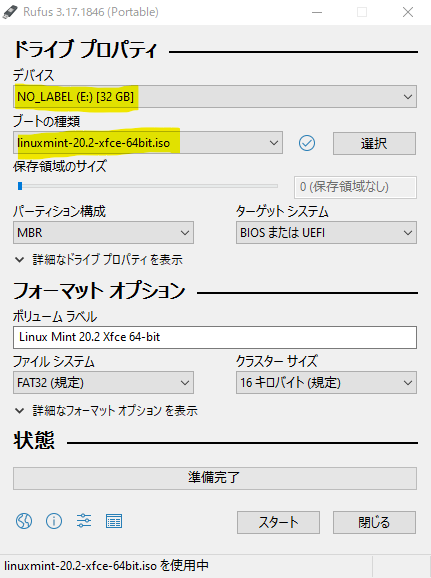The height and width of the screenshot is (578, 431).
Task: Open the パーティション構成 MBR dropdown
Action: tap(103, 233)
